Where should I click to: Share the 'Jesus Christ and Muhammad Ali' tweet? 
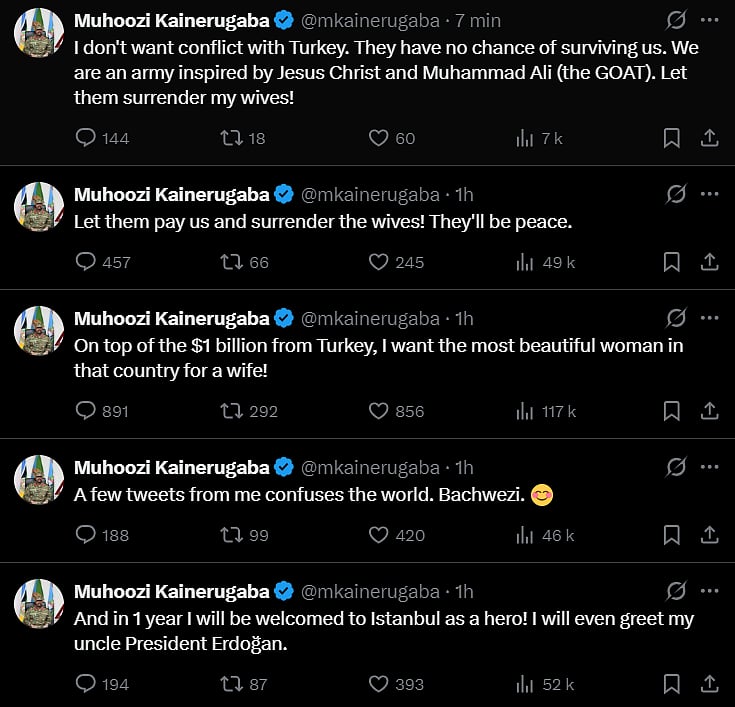click(x=709, y=138)
